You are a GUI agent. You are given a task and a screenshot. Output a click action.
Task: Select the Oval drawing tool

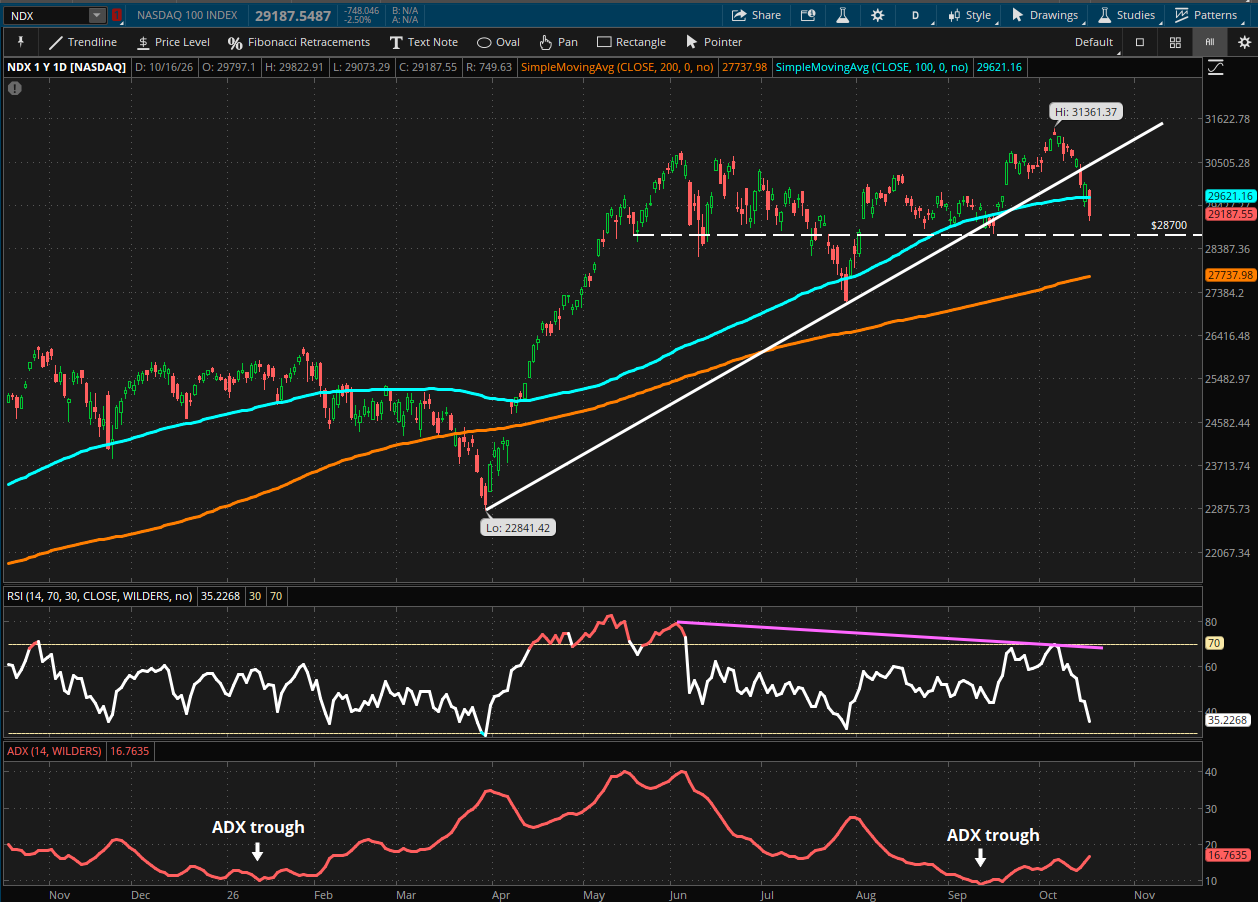click(x=498, y=42)
